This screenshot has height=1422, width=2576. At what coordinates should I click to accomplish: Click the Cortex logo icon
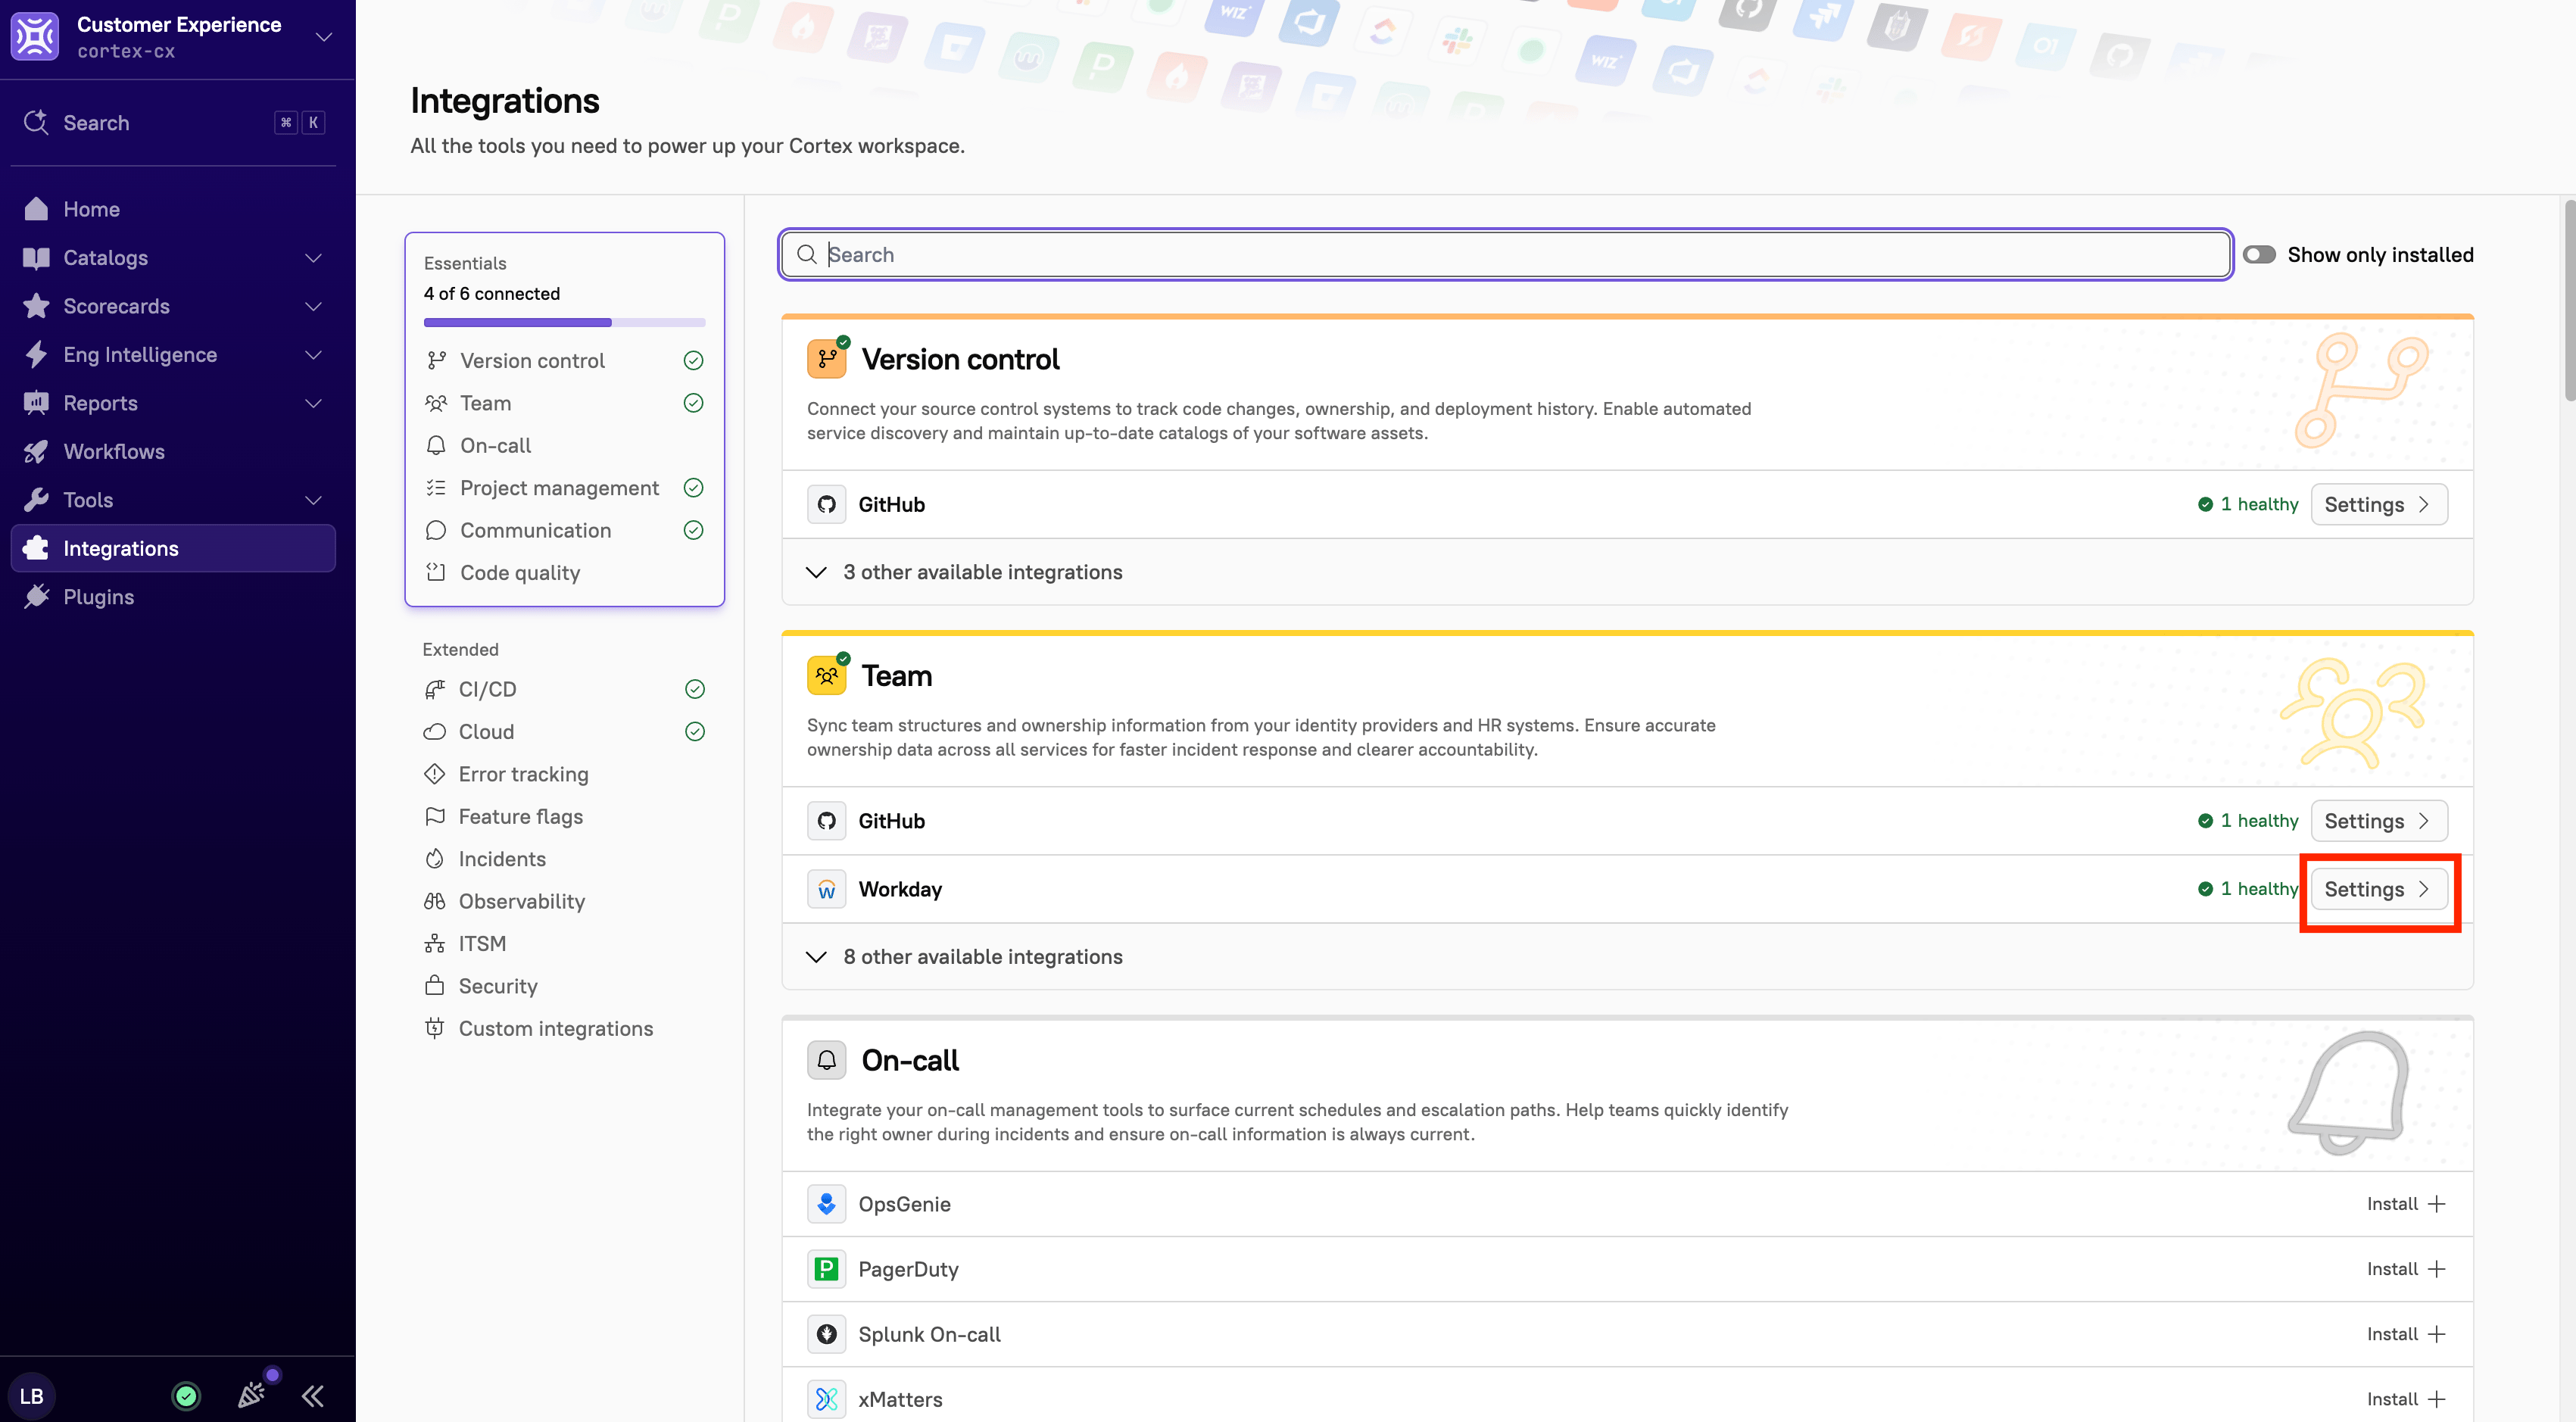coord(35,37)
